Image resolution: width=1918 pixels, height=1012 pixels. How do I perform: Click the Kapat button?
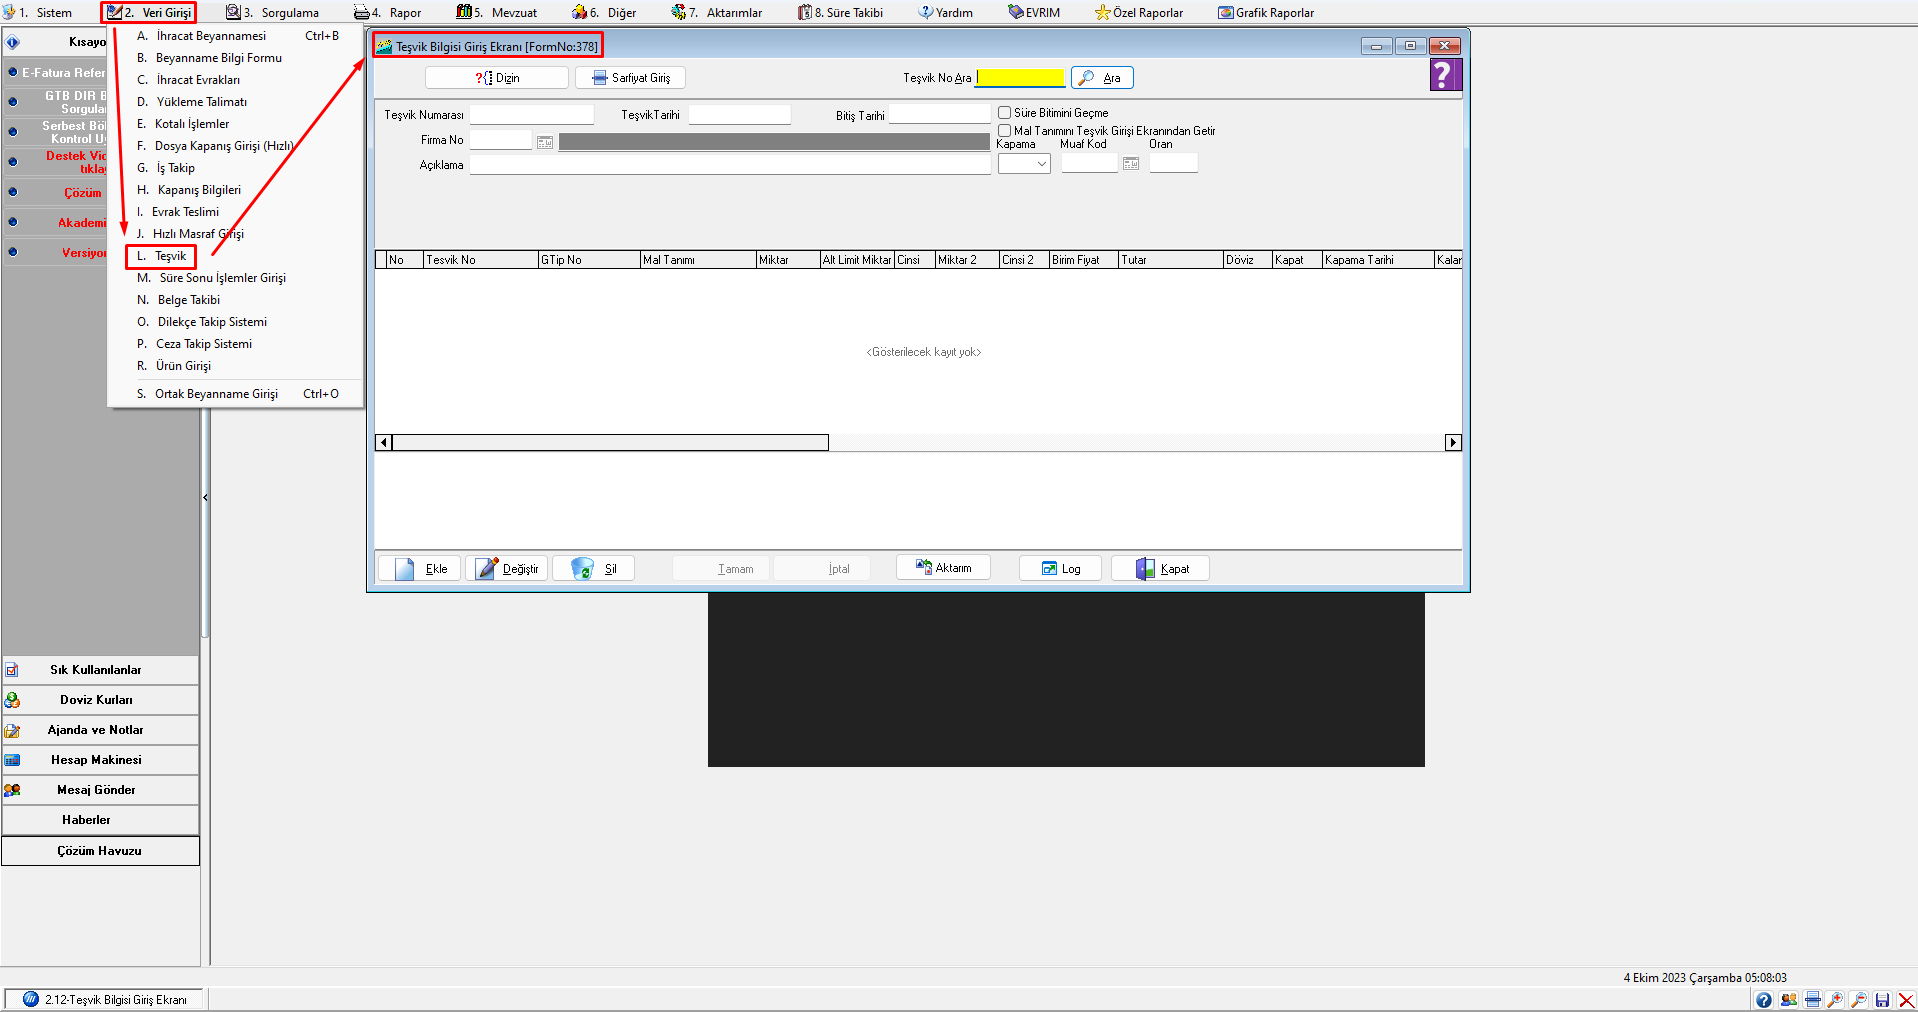(x=1161, y=569)
